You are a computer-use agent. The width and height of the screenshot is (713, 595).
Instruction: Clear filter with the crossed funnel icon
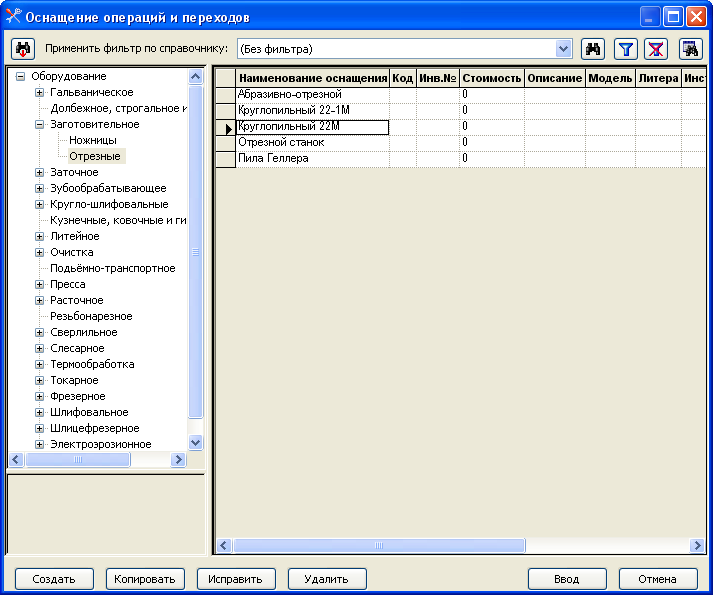pyautogui.click(x=655, y=49)
